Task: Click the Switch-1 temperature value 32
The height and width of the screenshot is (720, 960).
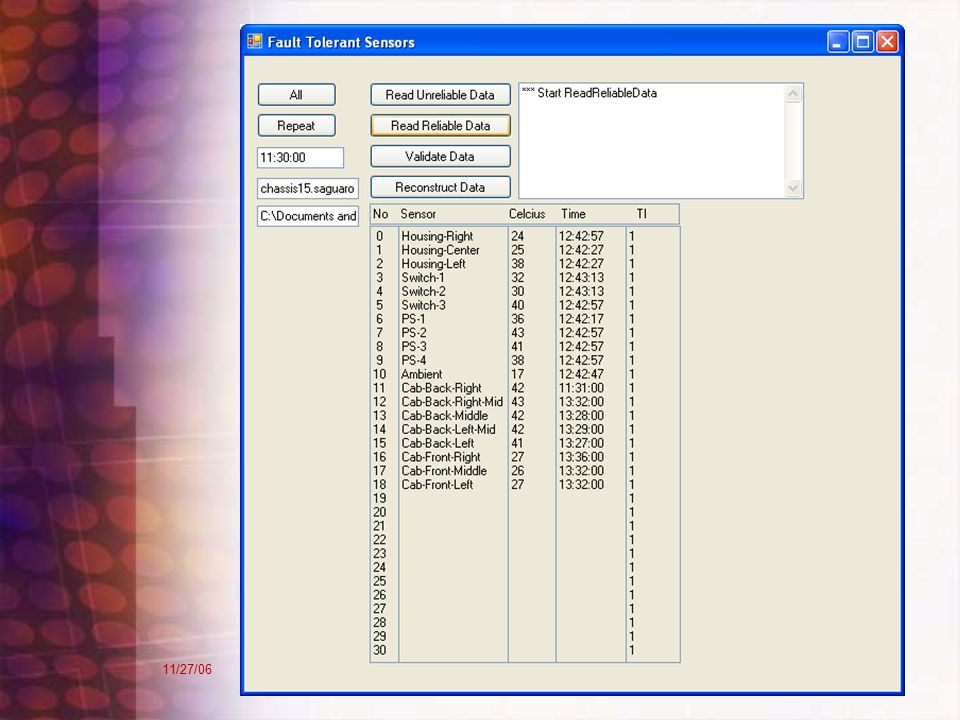Action: [x=517, y=278]
